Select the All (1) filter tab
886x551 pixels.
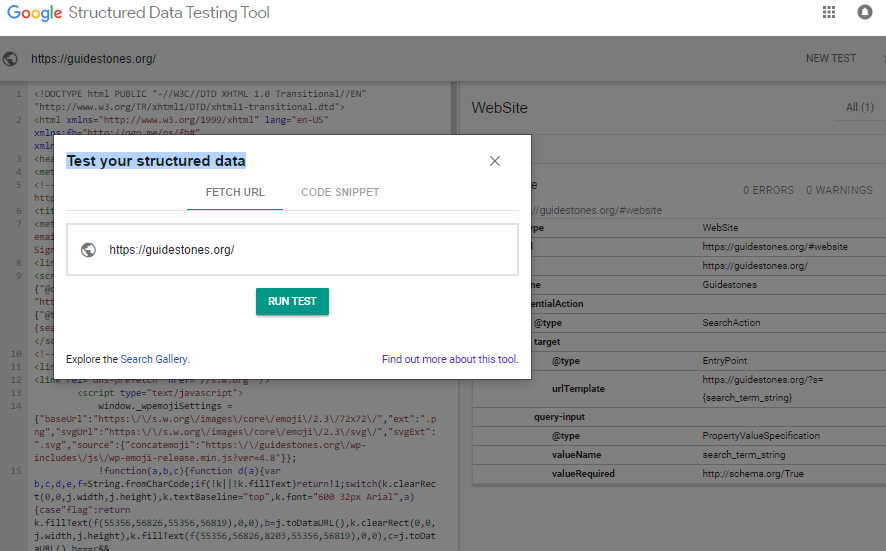click(x=859, y=107)
